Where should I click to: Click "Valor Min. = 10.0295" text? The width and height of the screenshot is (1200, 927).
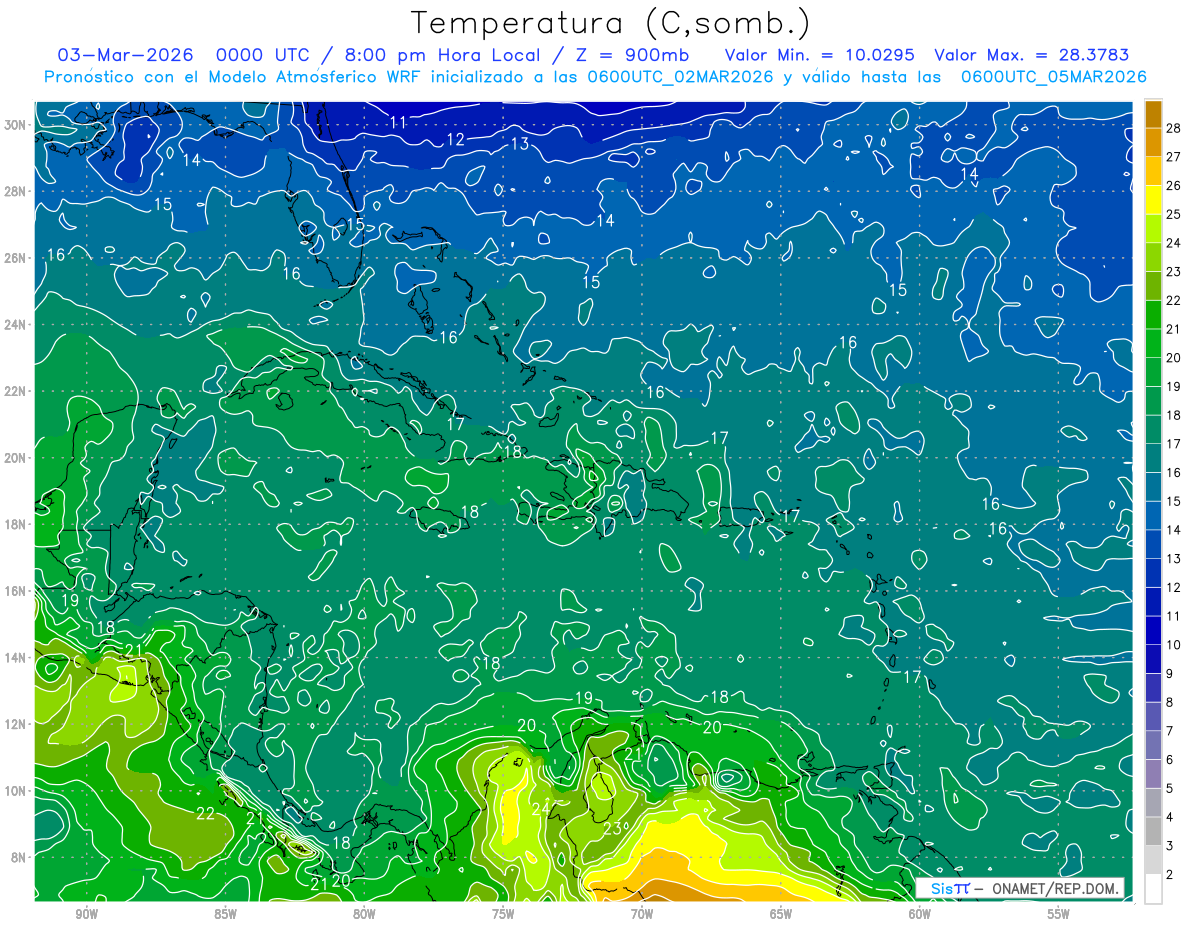820,55
